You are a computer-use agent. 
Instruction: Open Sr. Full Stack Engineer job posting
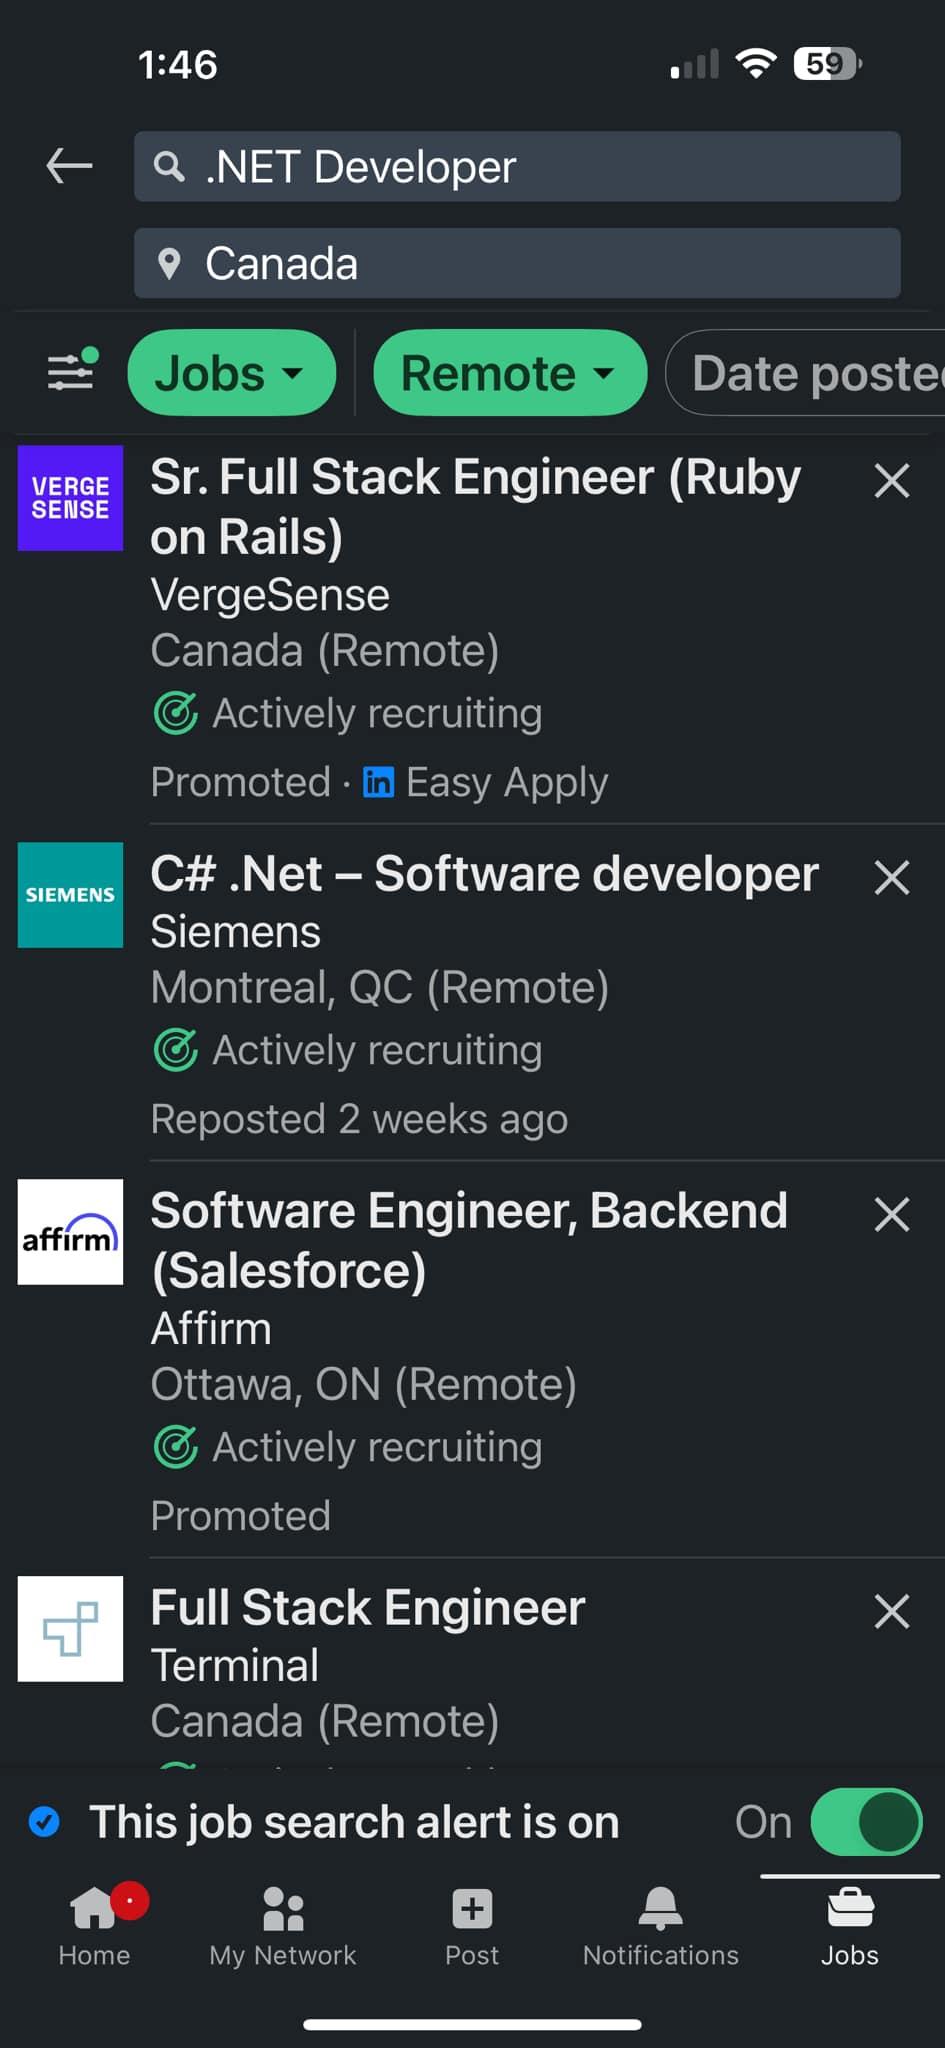point(476,506)
